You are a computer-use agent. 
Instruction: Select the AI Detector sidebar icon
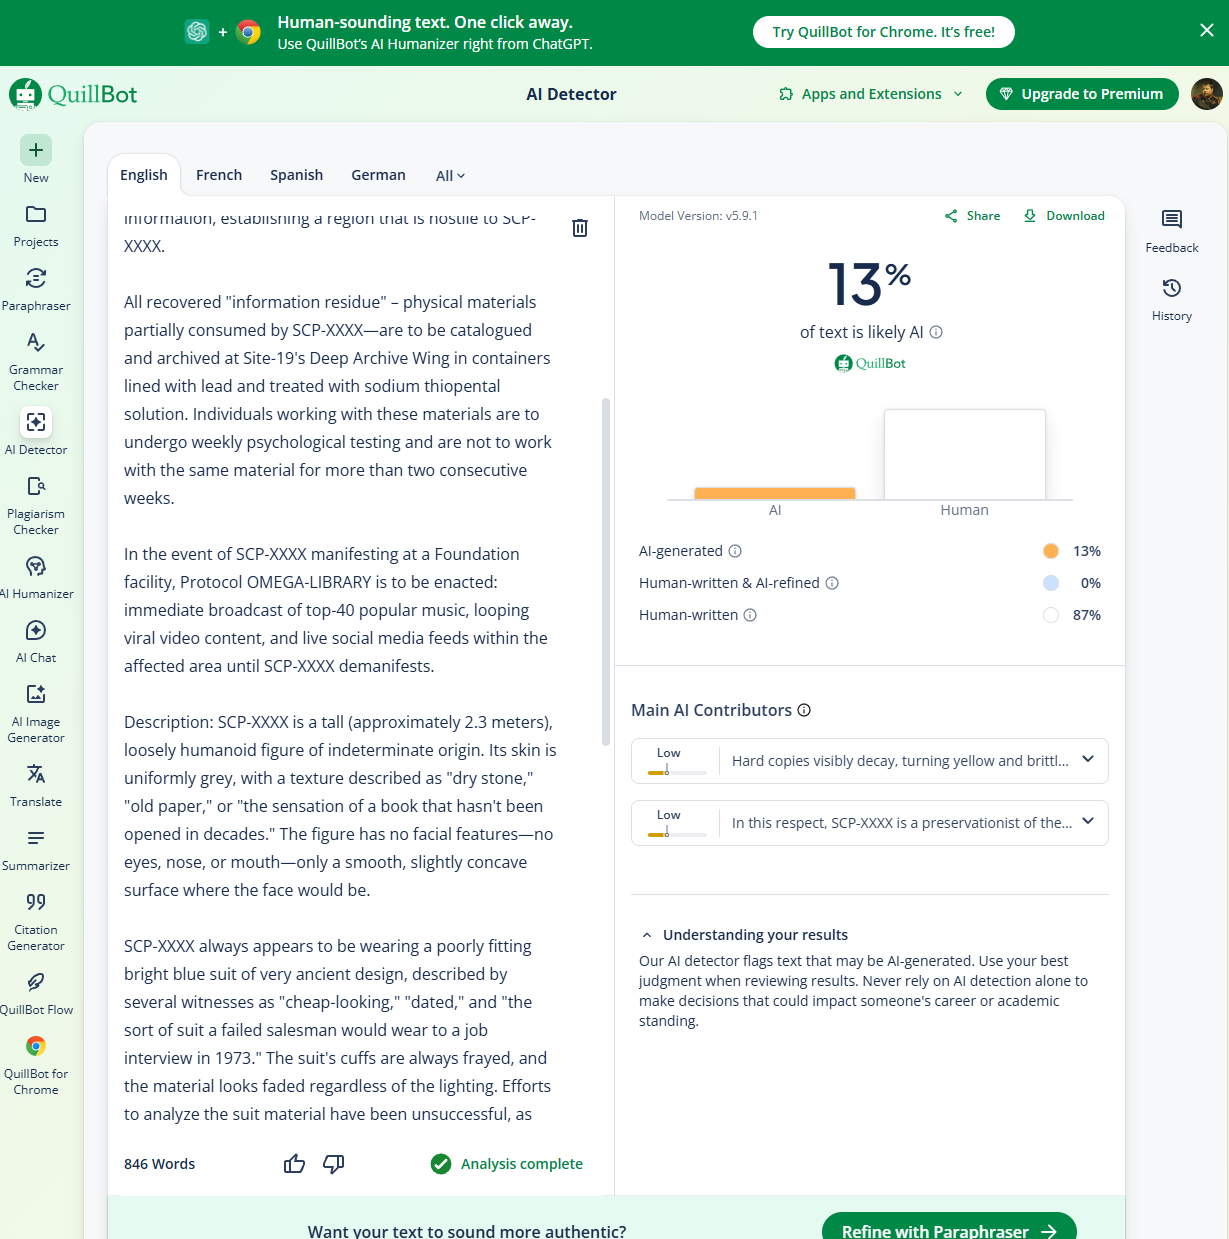coord(36,422)
